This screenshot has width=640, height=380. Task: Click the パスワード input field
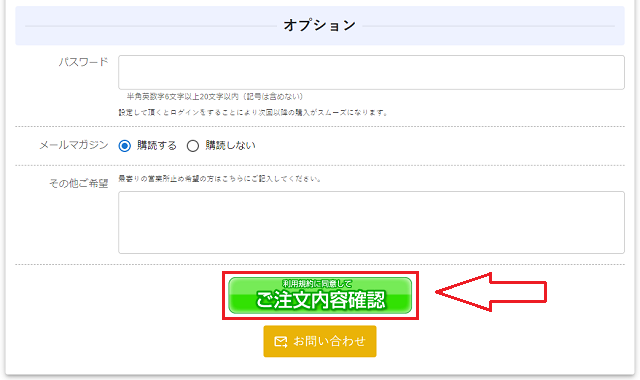tap(371, 72)
